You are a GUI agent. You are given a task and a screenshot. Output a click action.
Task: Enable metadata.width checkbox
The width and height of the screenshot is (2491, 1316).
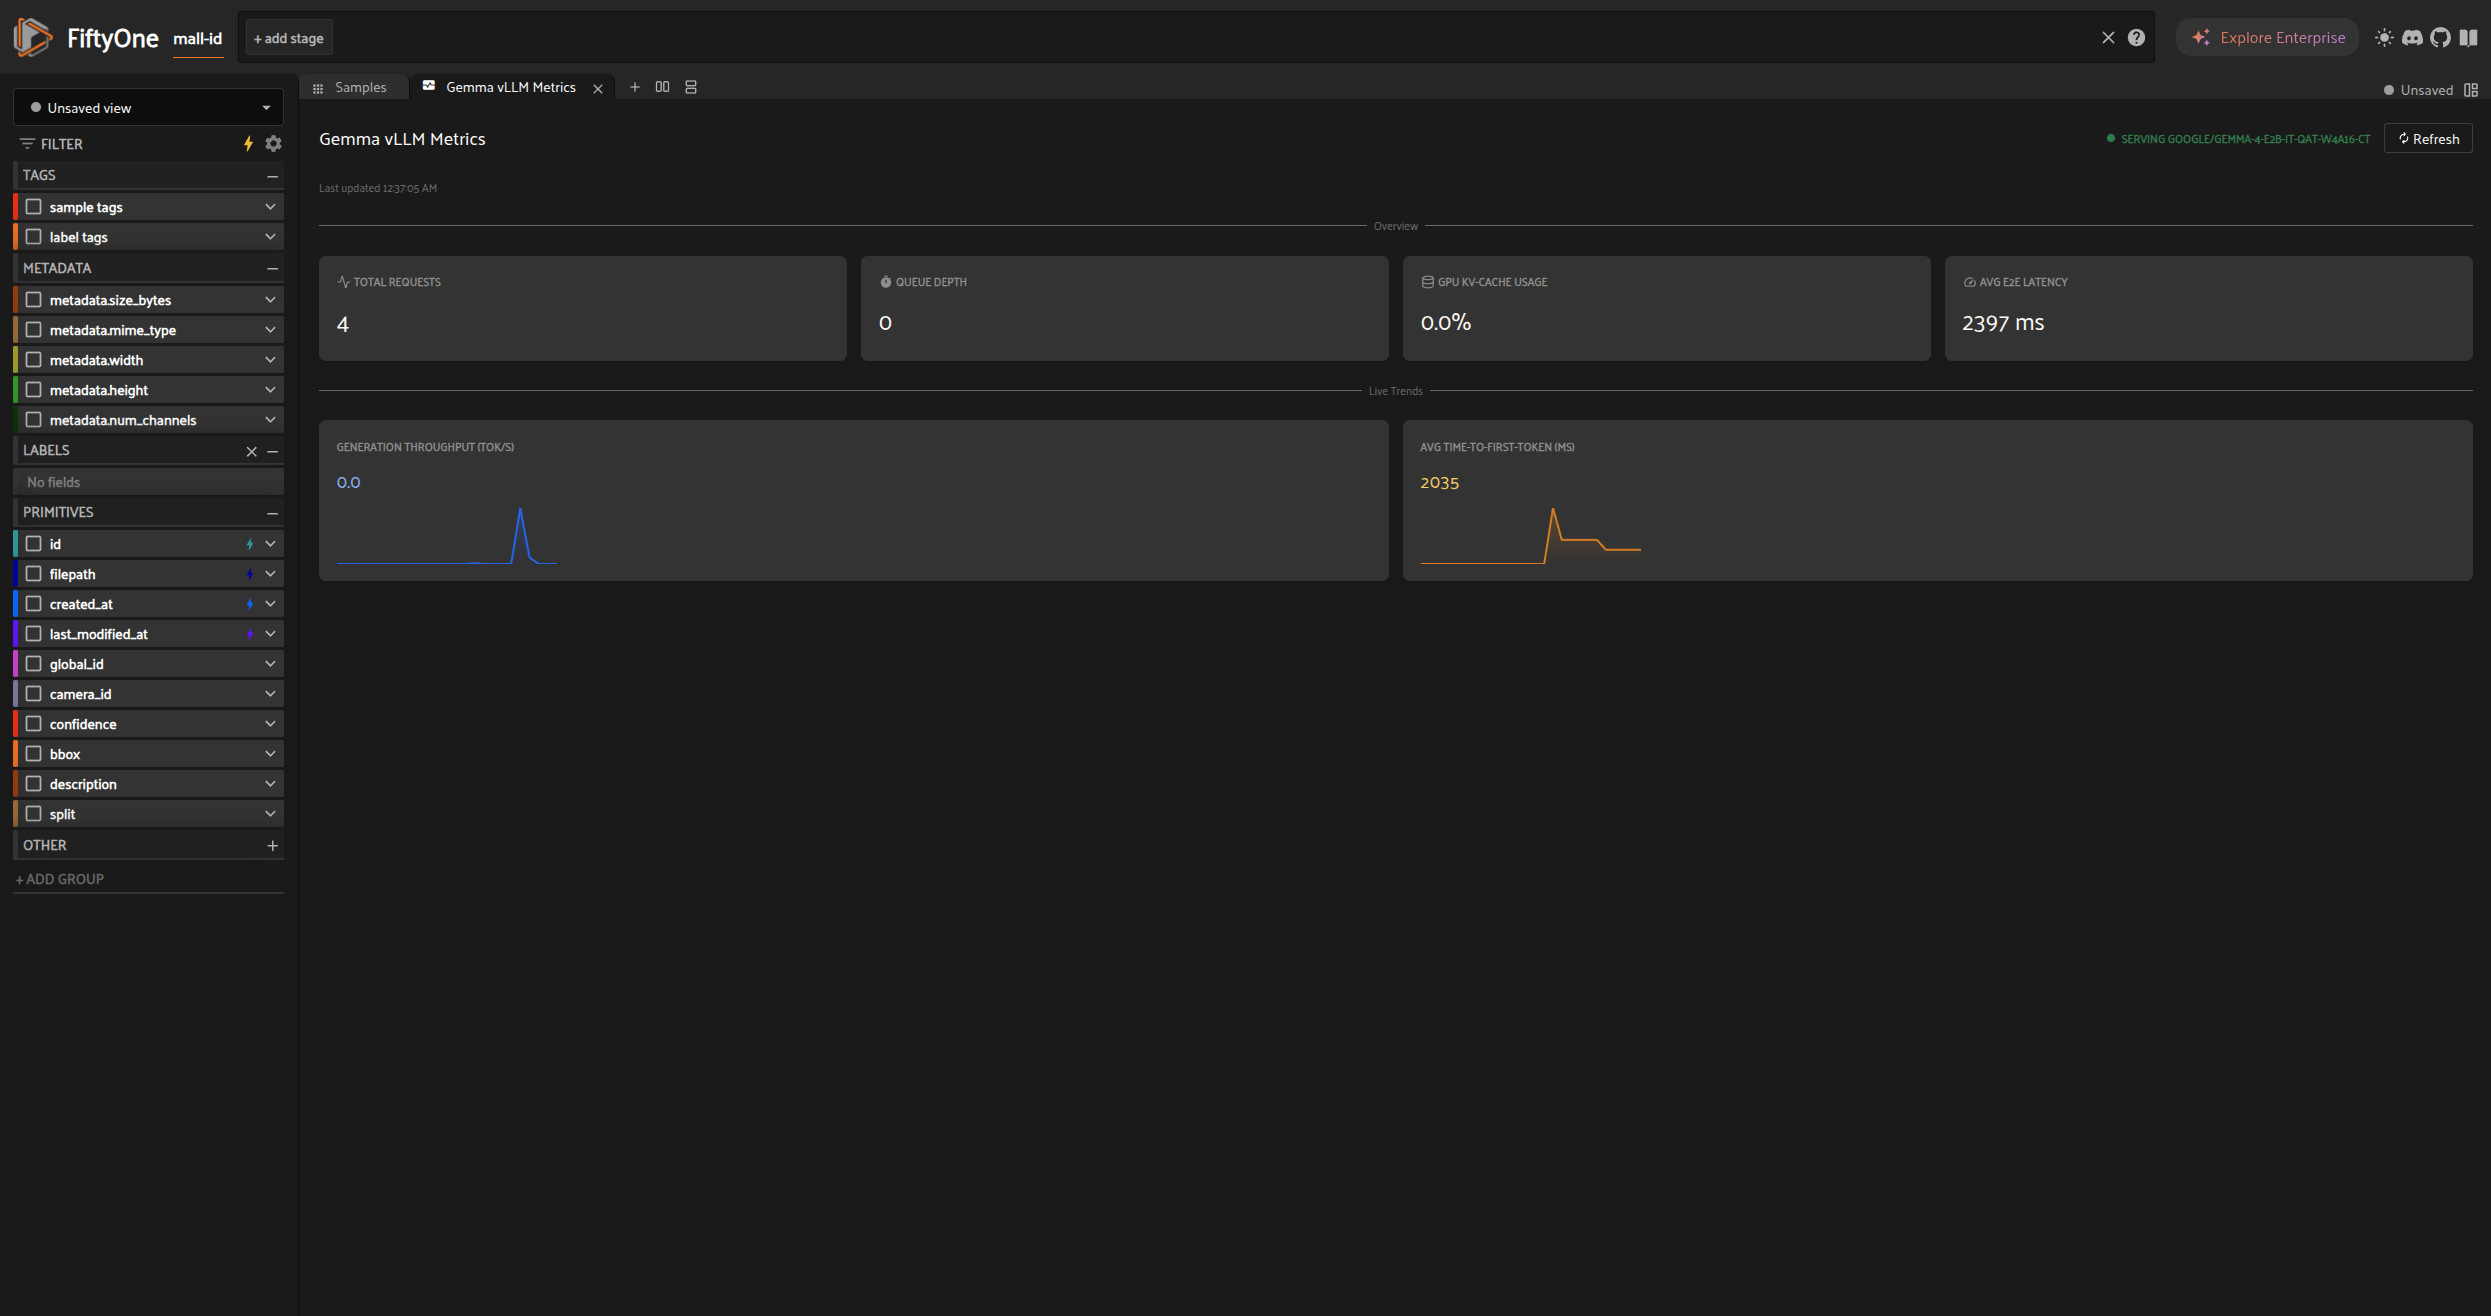(33, 360)
